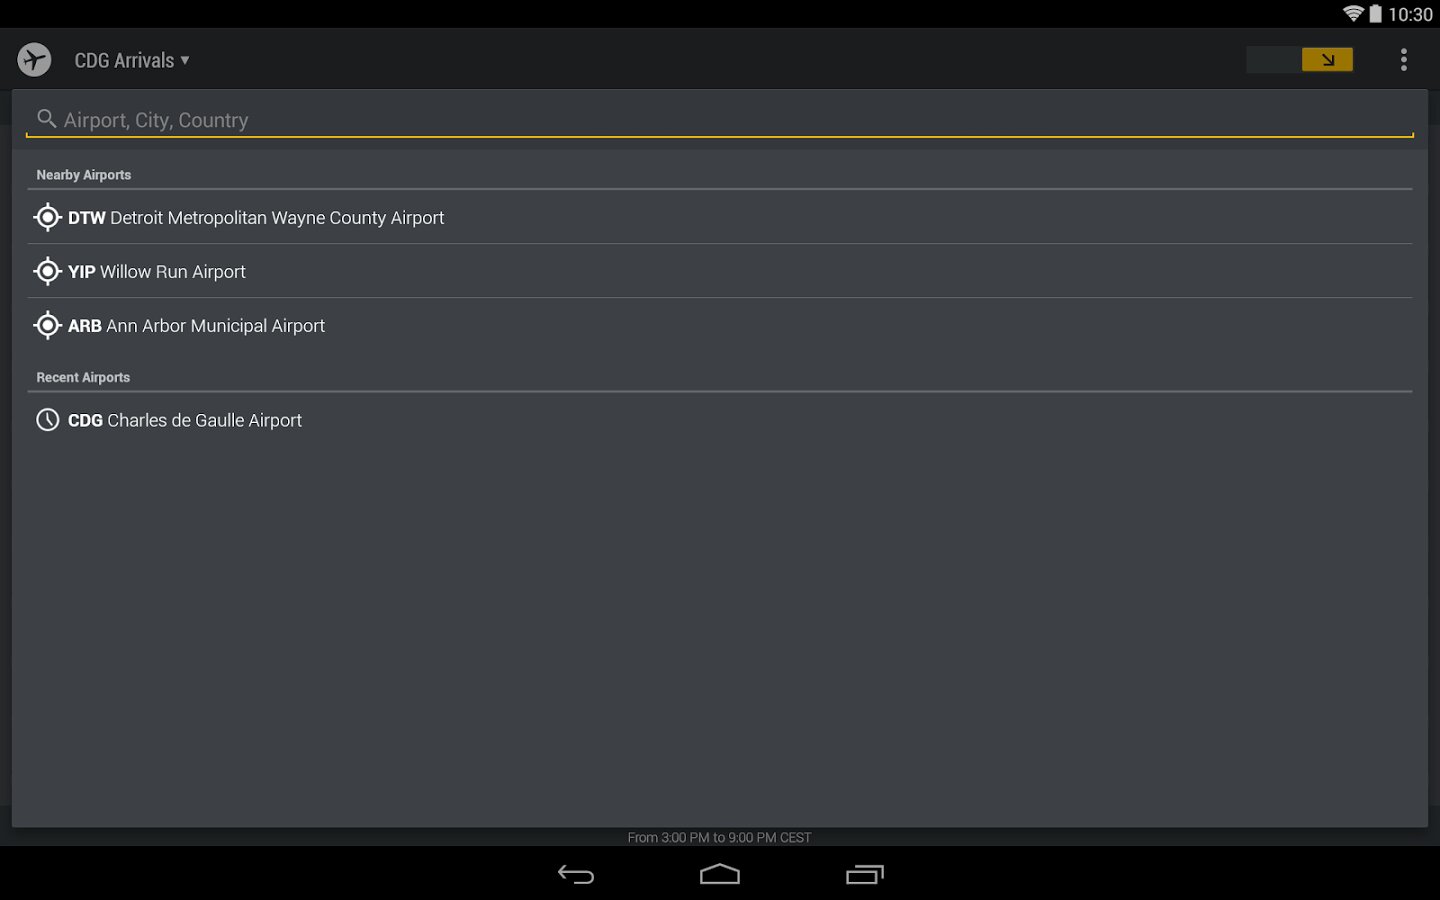
Task: Choose YIP Willow Run Airport
Action: [x=720, y=271]
